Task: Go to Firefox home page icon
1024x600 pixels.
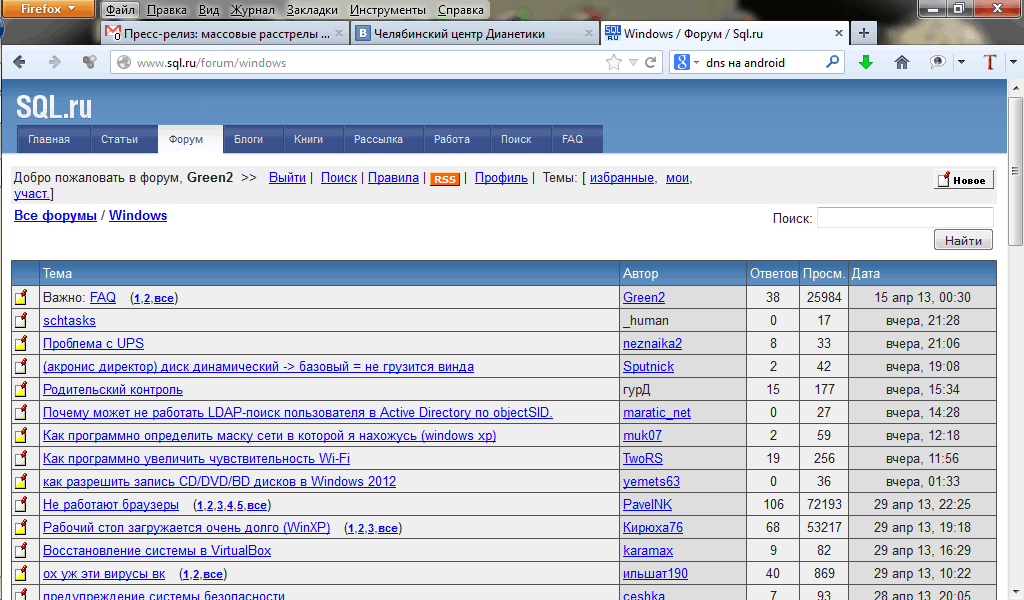Action: coord(902,62)
